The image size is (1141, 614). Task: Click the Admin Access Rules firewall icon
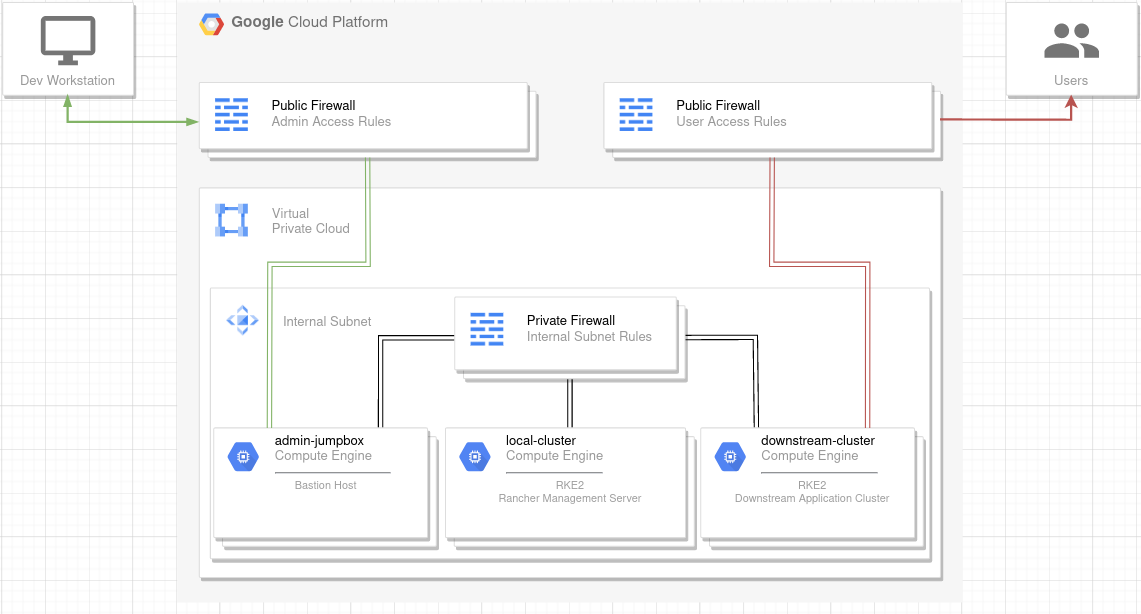(x=231, y=114)
